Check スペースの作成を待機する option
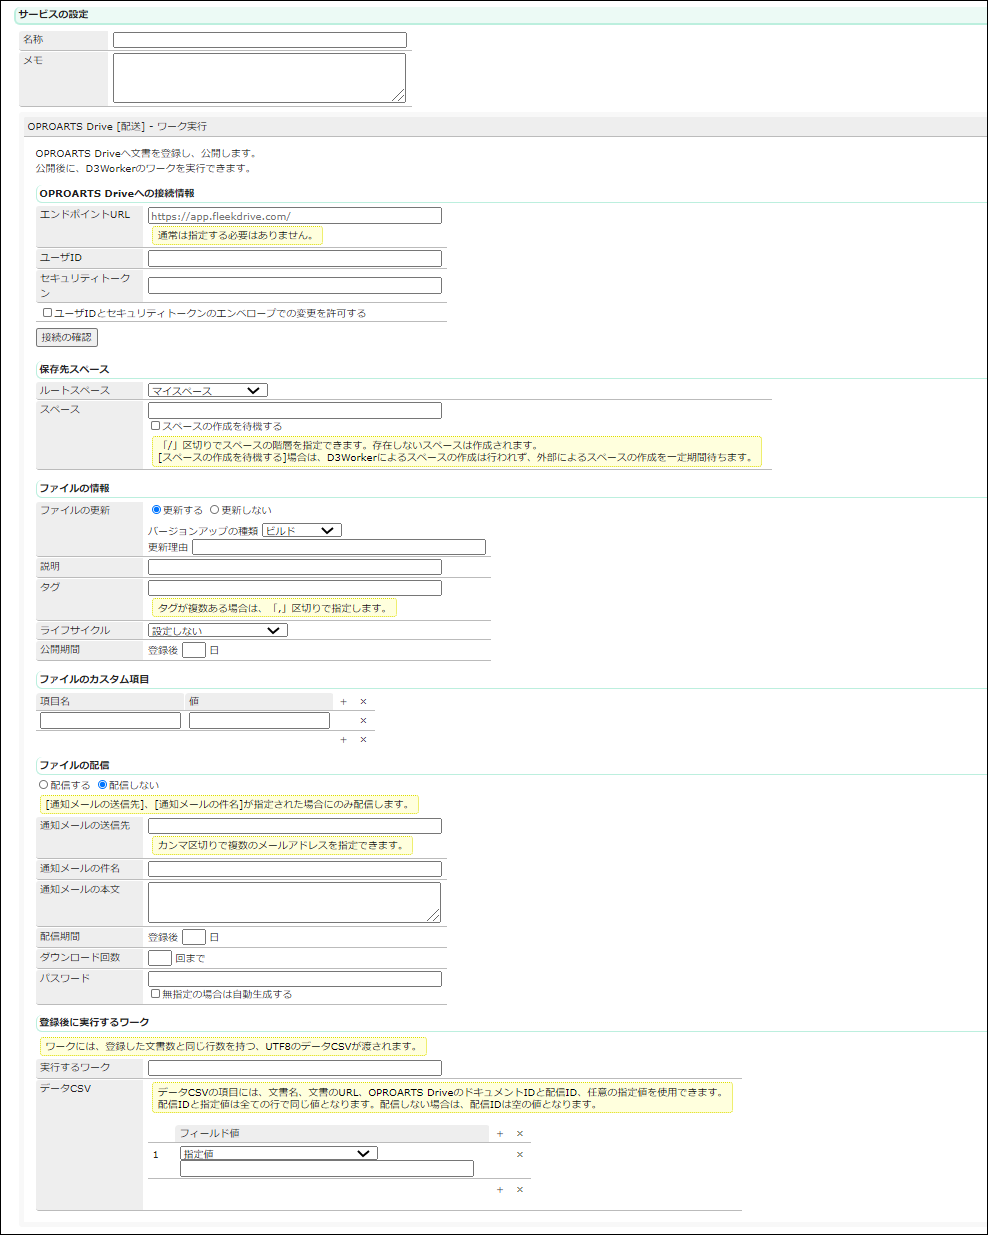The height and width of the screenshot is (1235, 988). [156, 425]
